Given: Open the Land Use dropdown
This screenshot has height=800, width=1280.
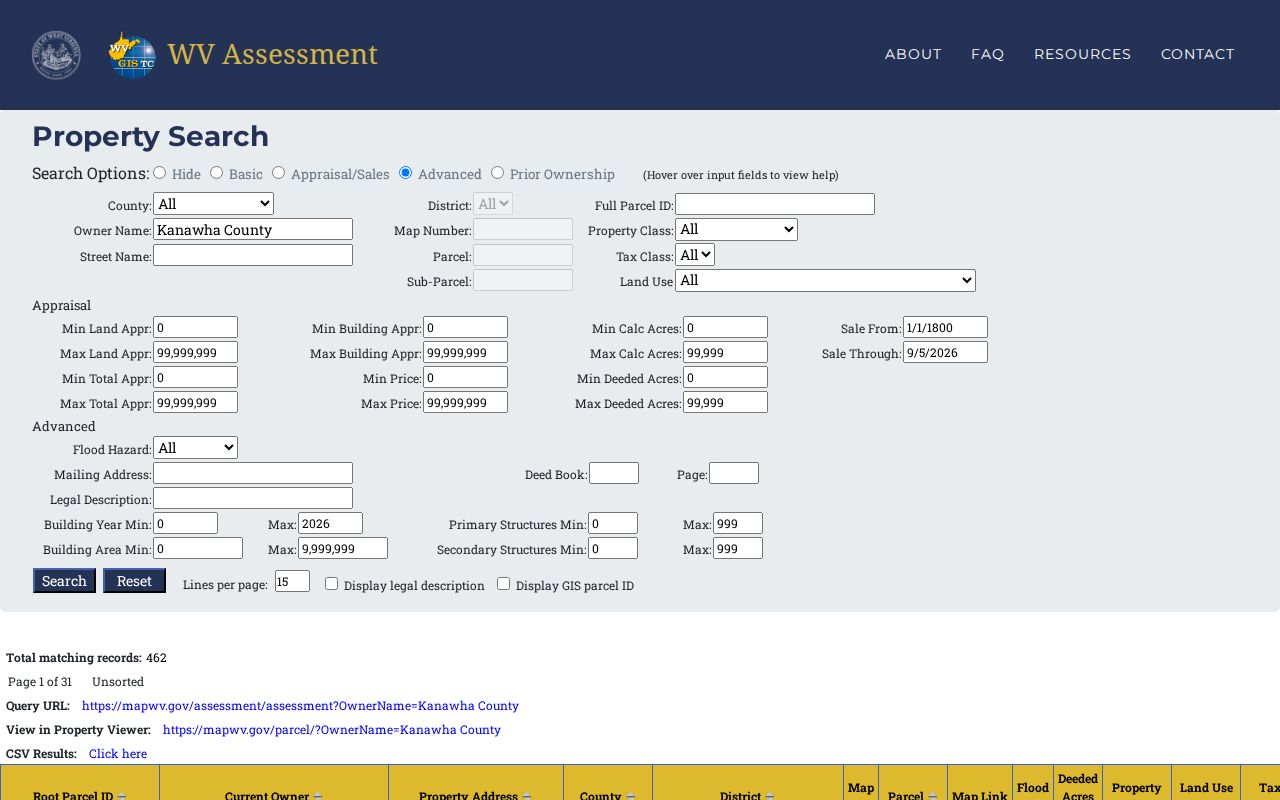Looking at the screenshot, I should tap(825, 281).
